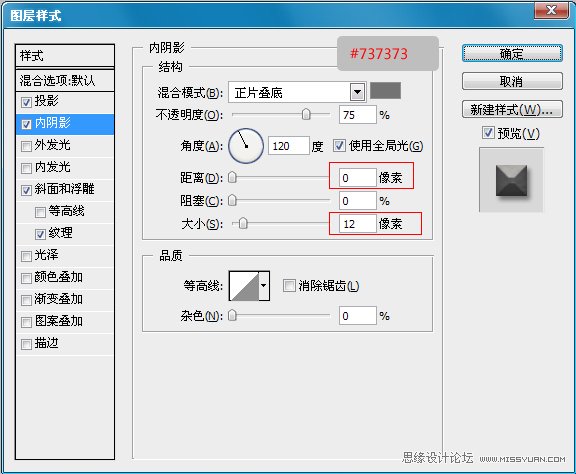The height and width of the screenshot is (474, 576).
Task: Click the 阻塞 slider handle
Action: [x=232, y=200]
